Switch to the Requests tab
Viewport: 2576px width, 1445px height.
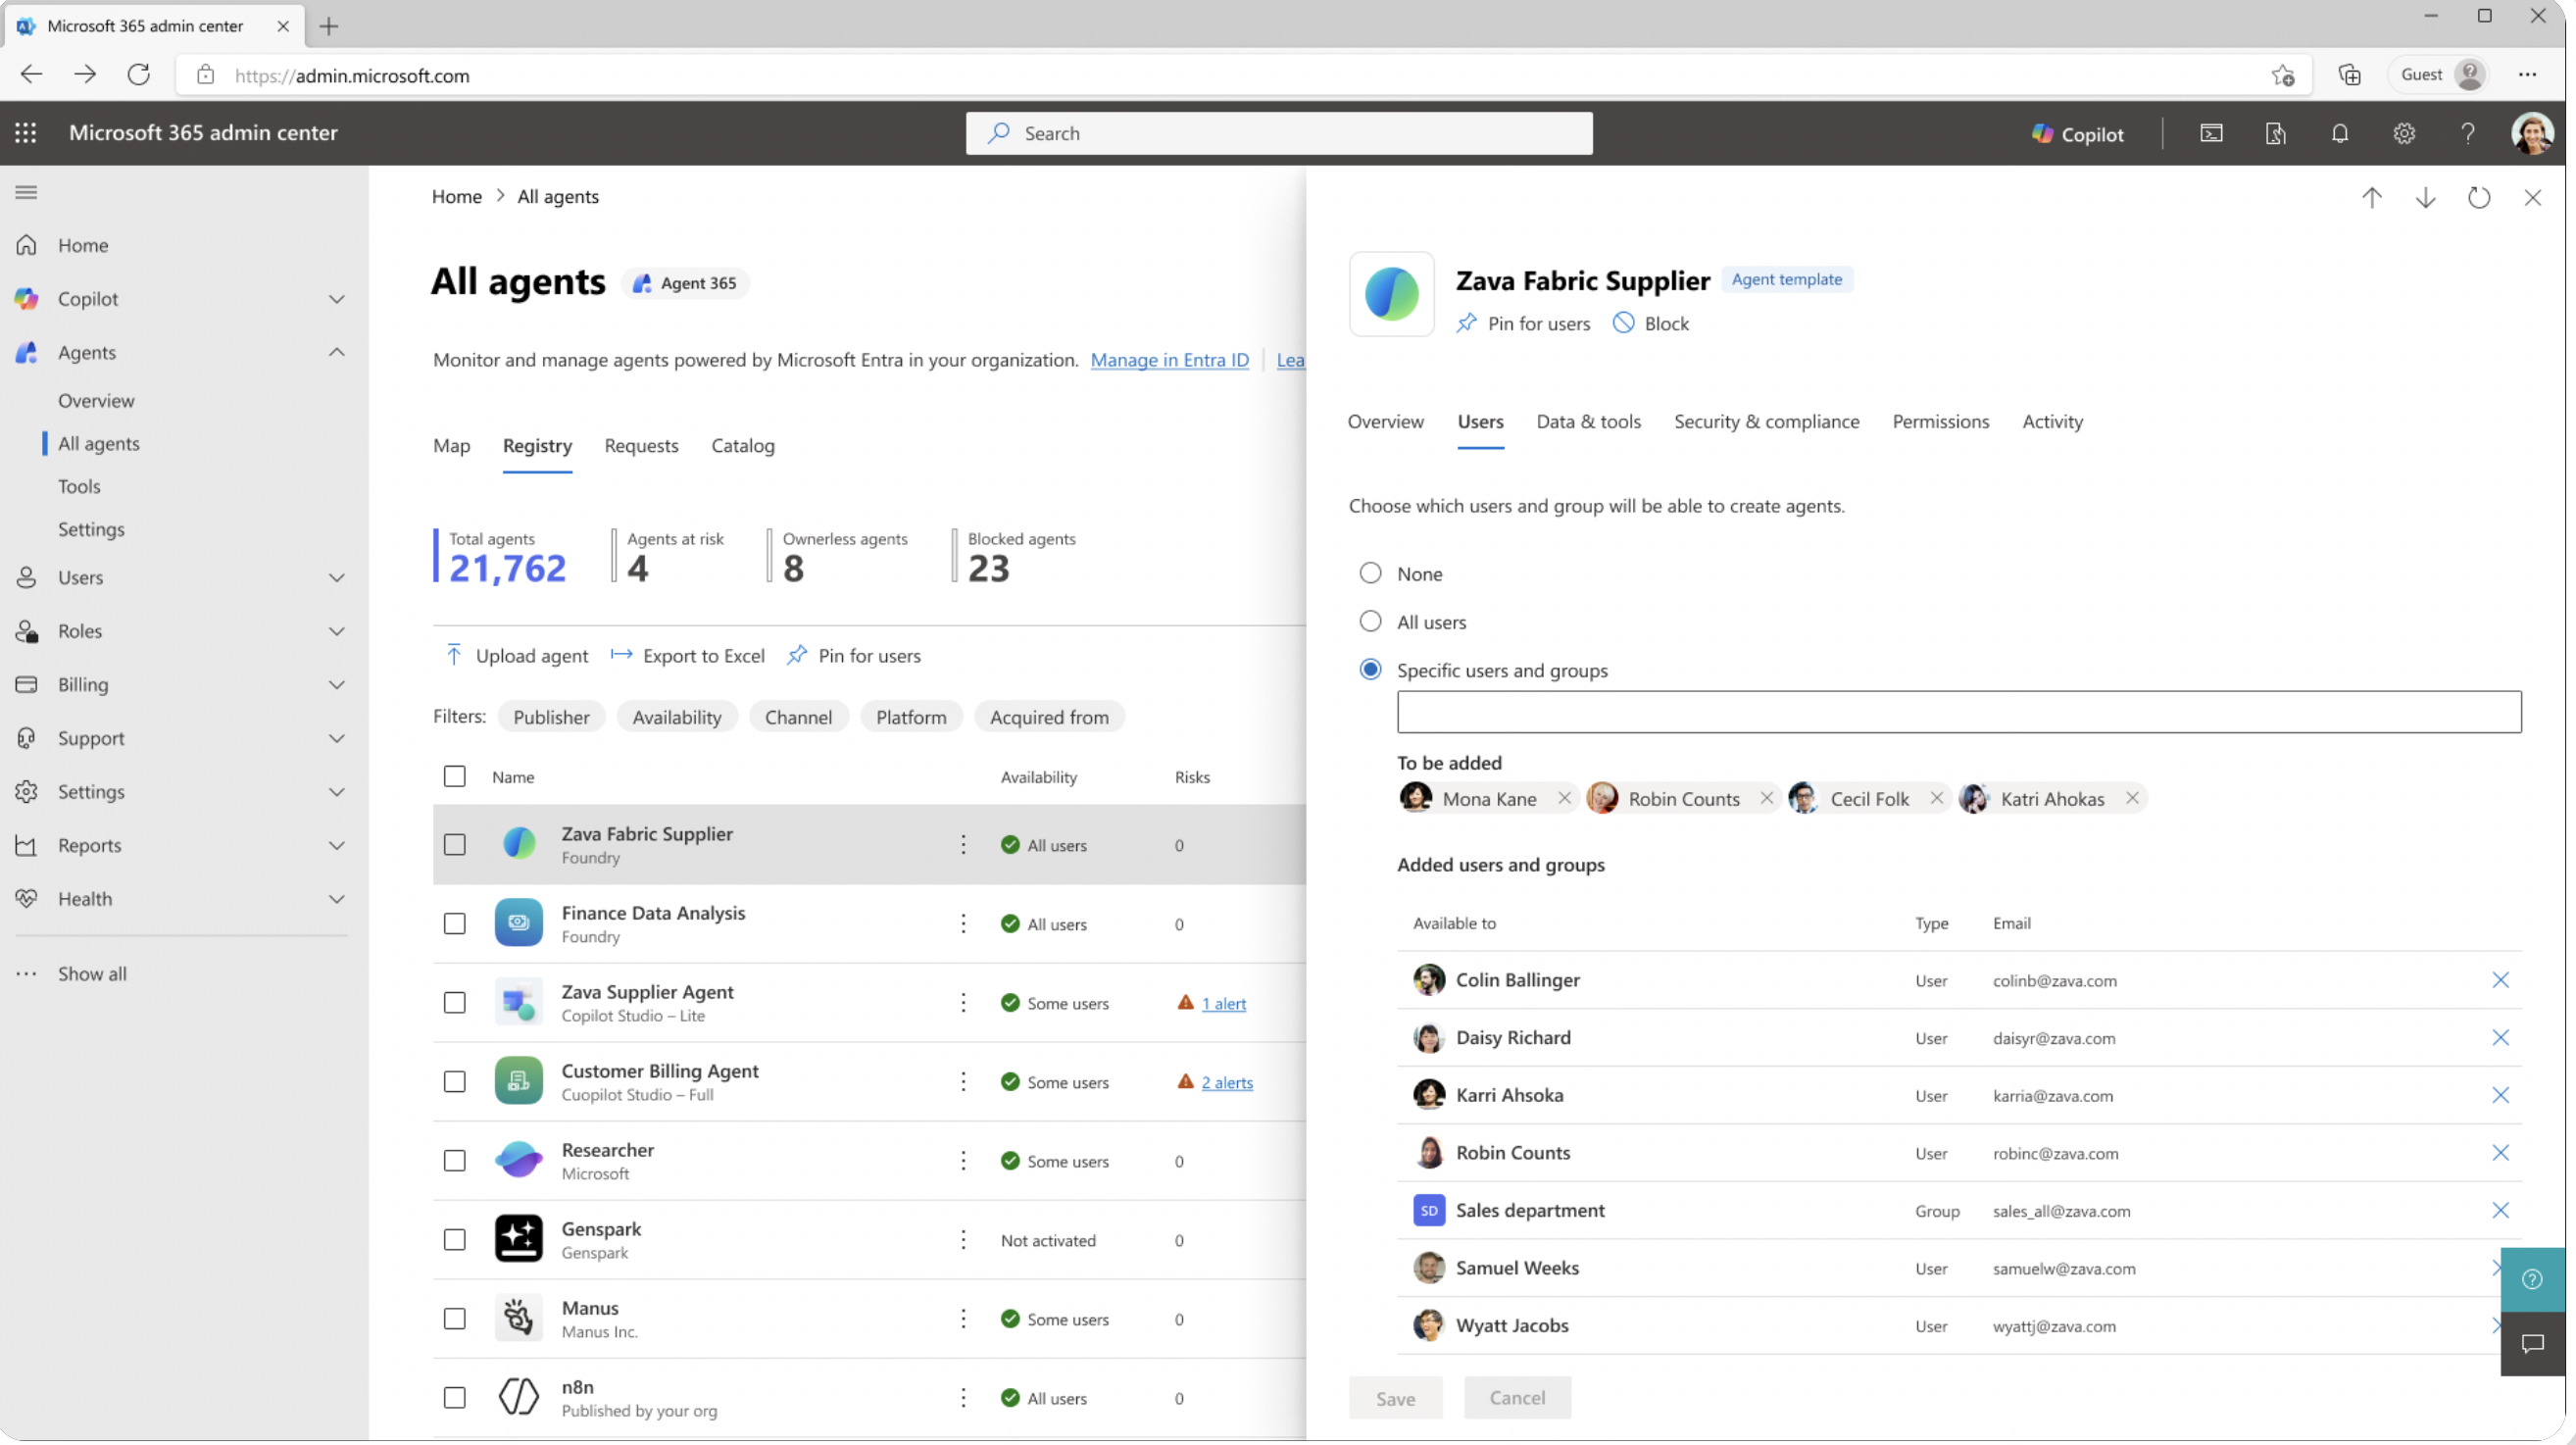pos(641,446)
